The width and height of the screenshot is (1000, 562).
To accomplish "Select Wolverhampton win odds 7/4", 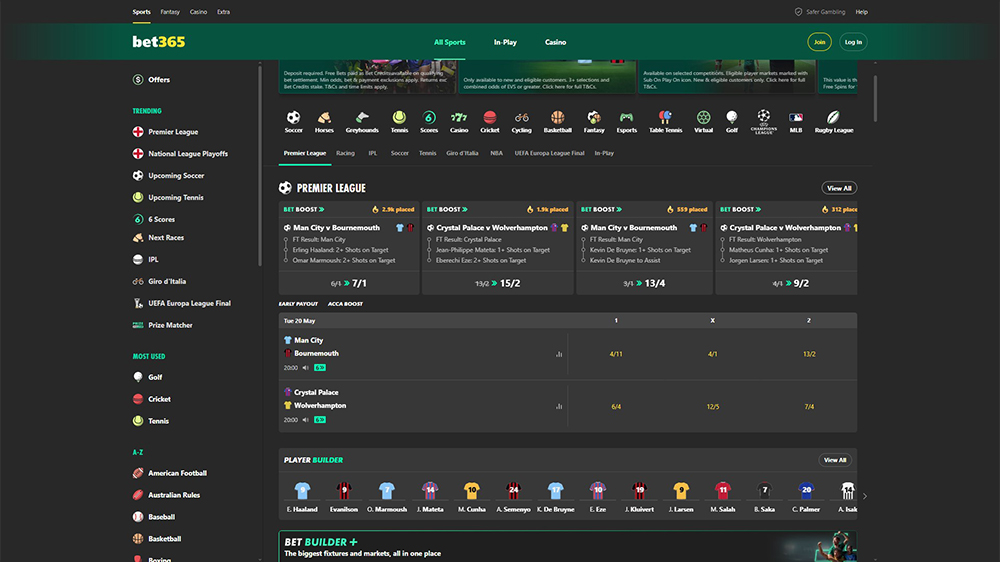I will click(809, 406).
